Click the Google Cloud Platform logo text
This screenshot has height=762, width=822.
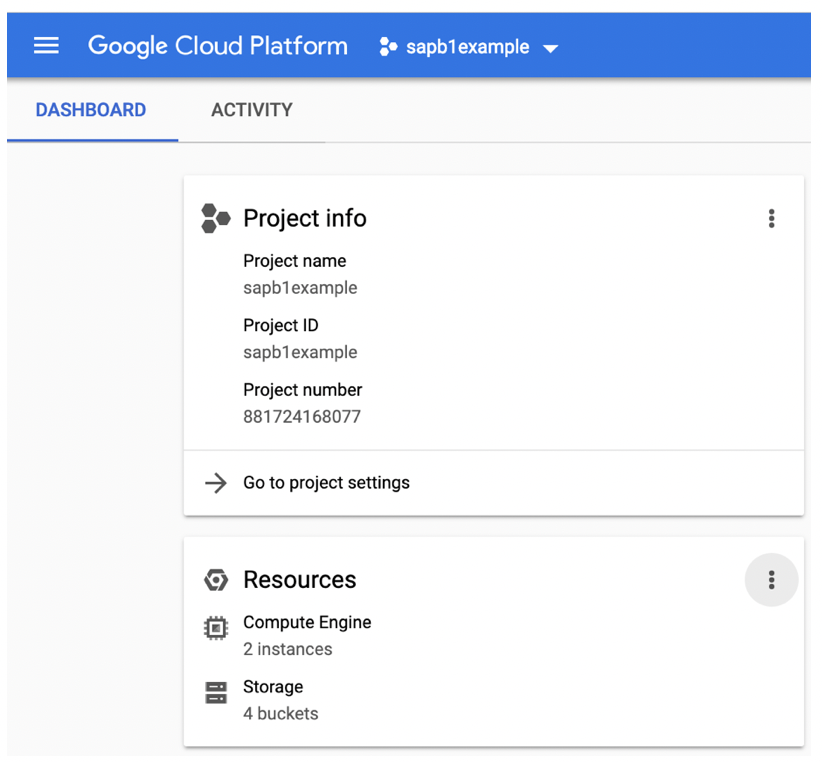coord(218,46)
